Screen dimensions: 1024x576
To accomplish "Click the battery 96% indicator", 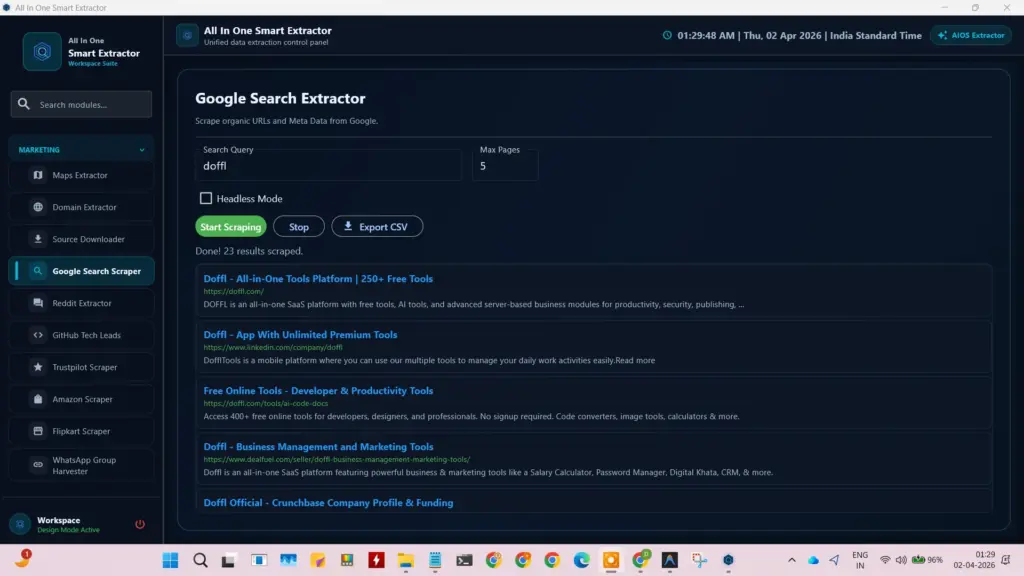I will tap(927, 560).
